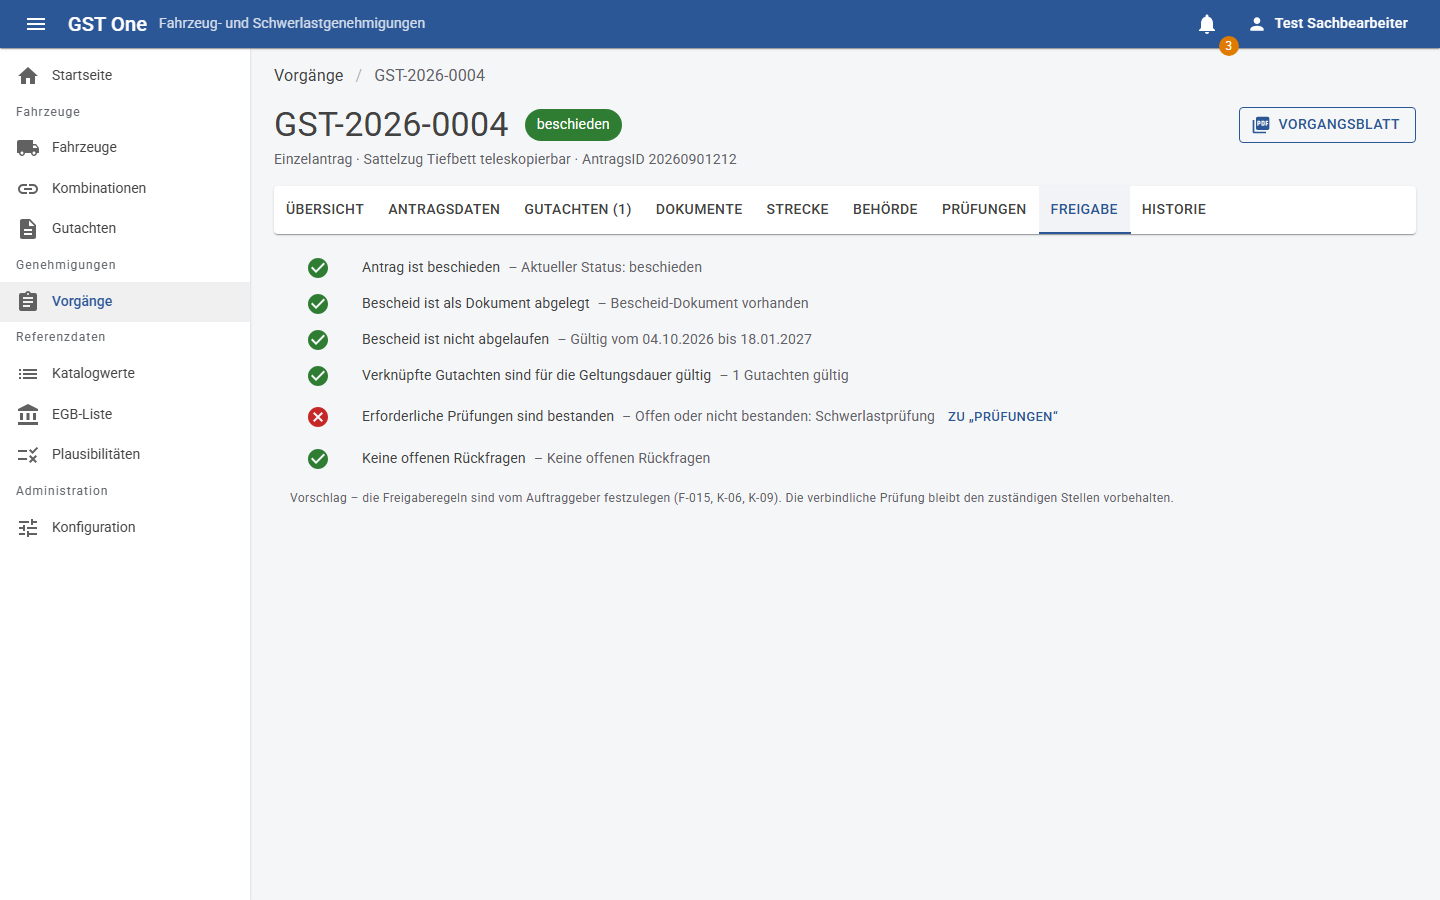Image resolution: width=1440 pixels, height=900 pixels.
Task: Open Konfiguration in the sidebar
Action: tap(125, 528)
